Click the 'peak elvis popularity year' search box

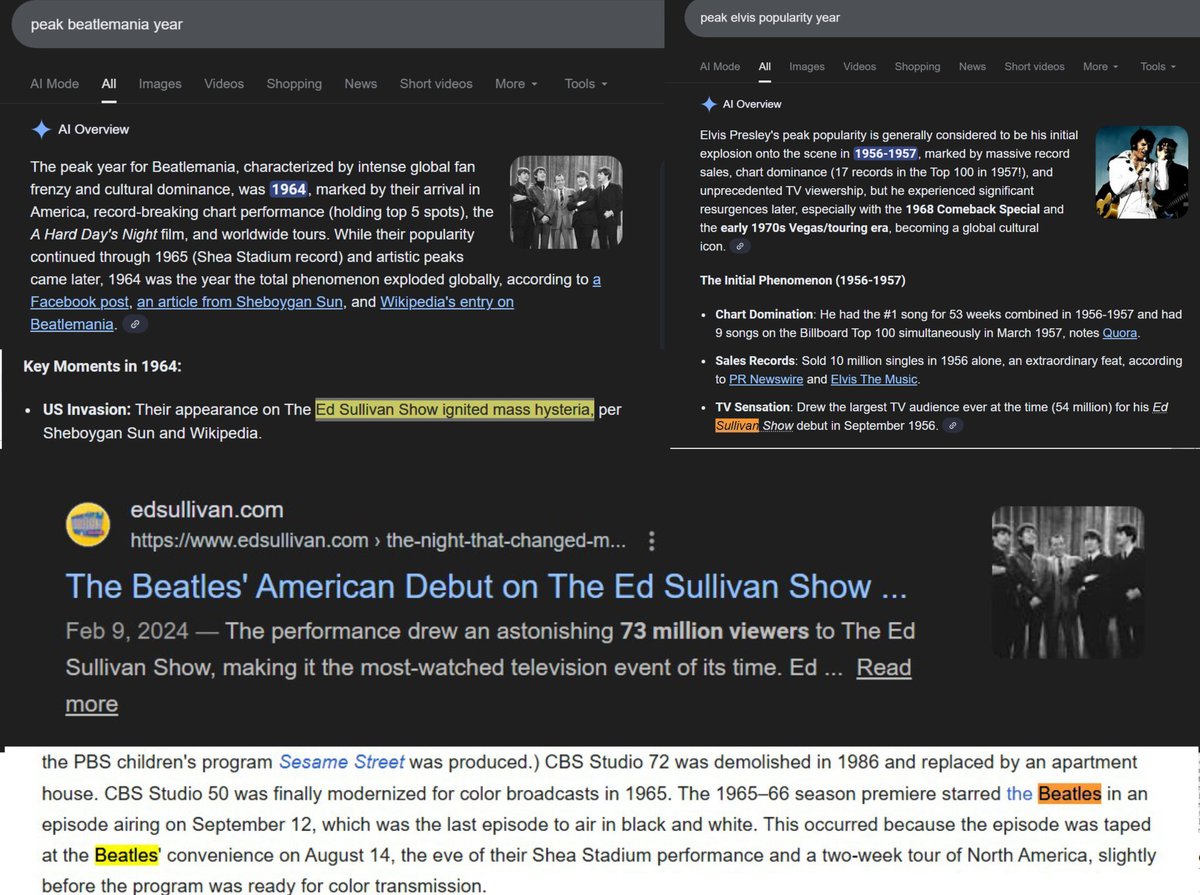940,18
